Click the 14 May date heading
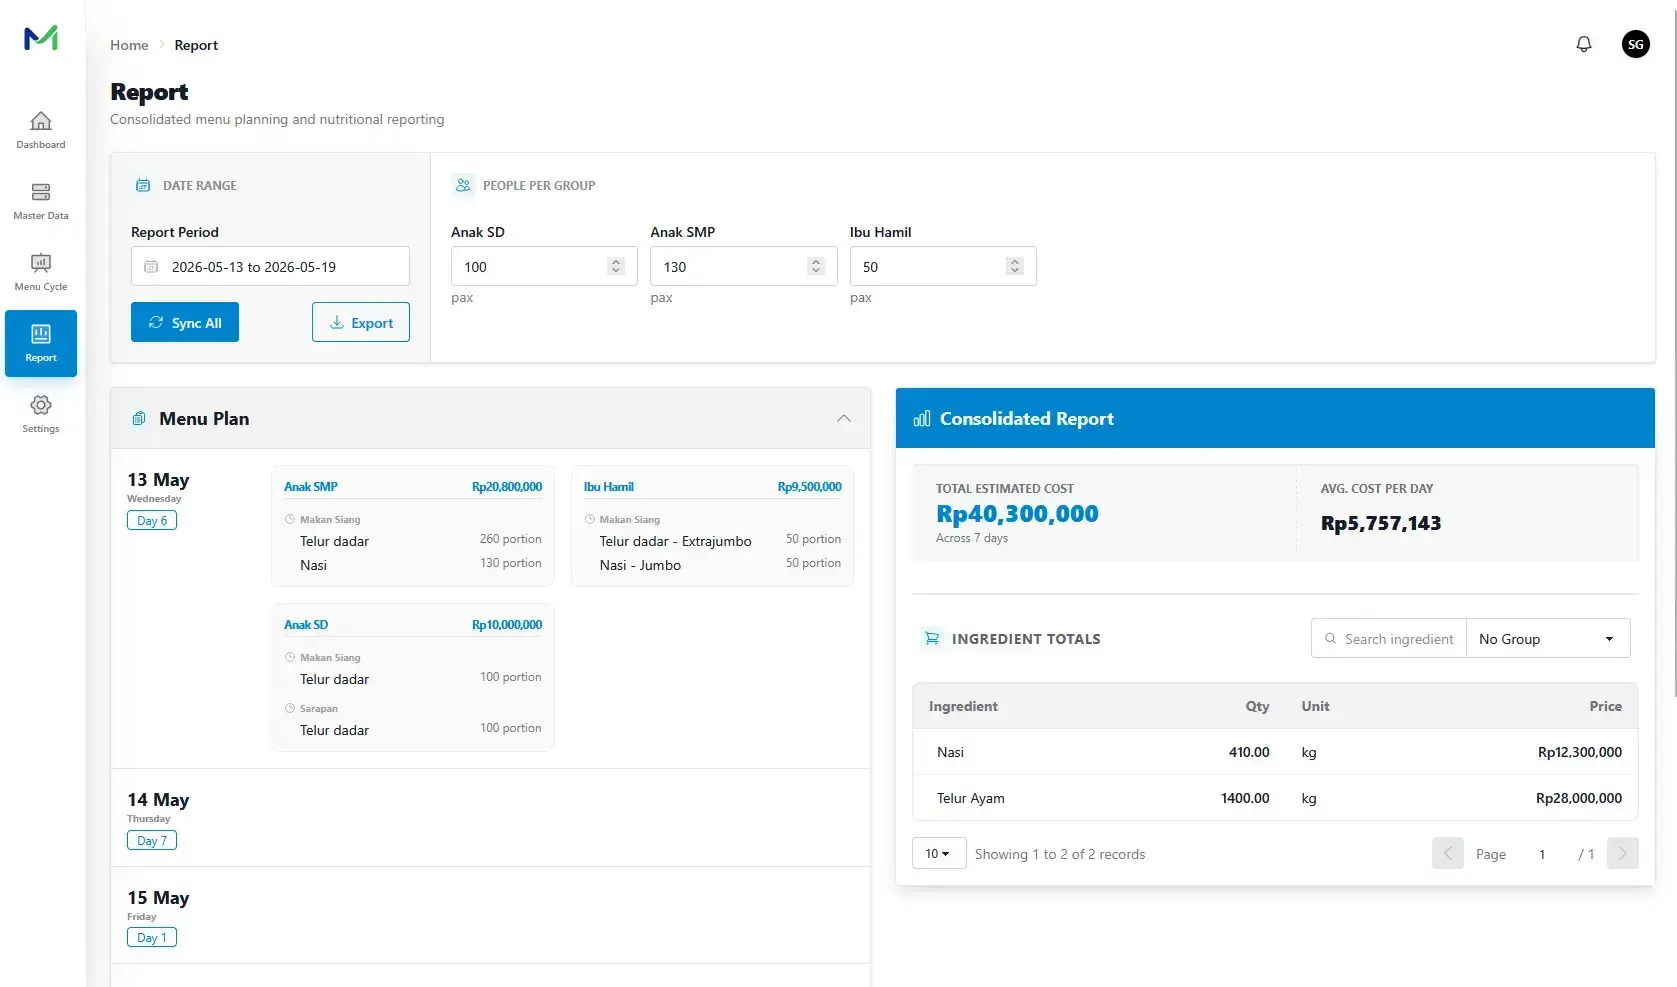Viewport: 1677px width, 987px height. [x=158, y=800]
